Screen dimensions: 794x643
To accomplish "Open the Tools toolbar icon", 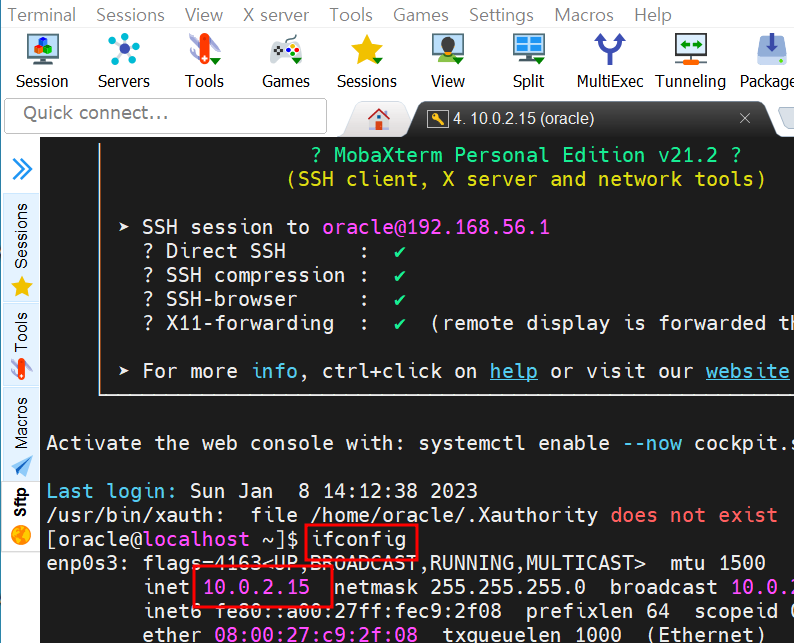I will (x=204, y=61).
